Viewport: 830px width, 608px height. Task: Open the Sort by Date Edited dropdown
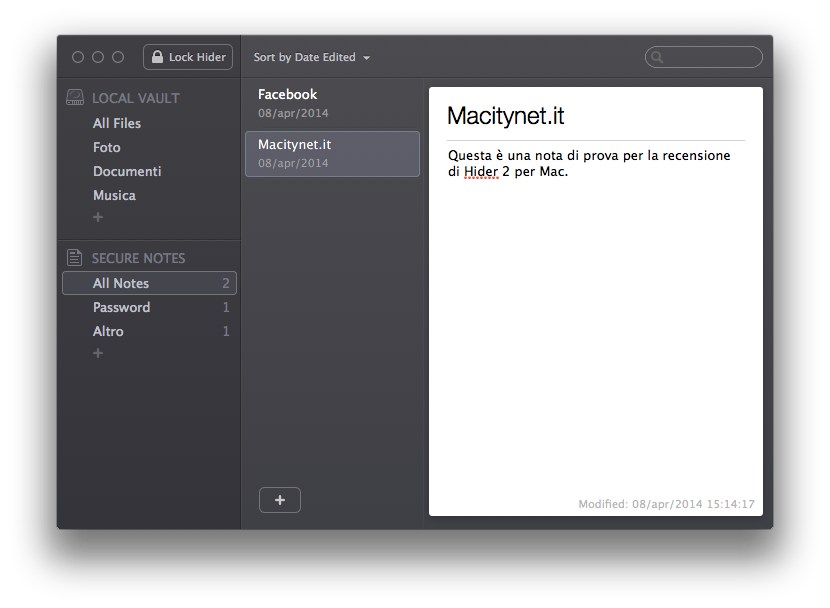pyautogui.click(x=311, y=57)
